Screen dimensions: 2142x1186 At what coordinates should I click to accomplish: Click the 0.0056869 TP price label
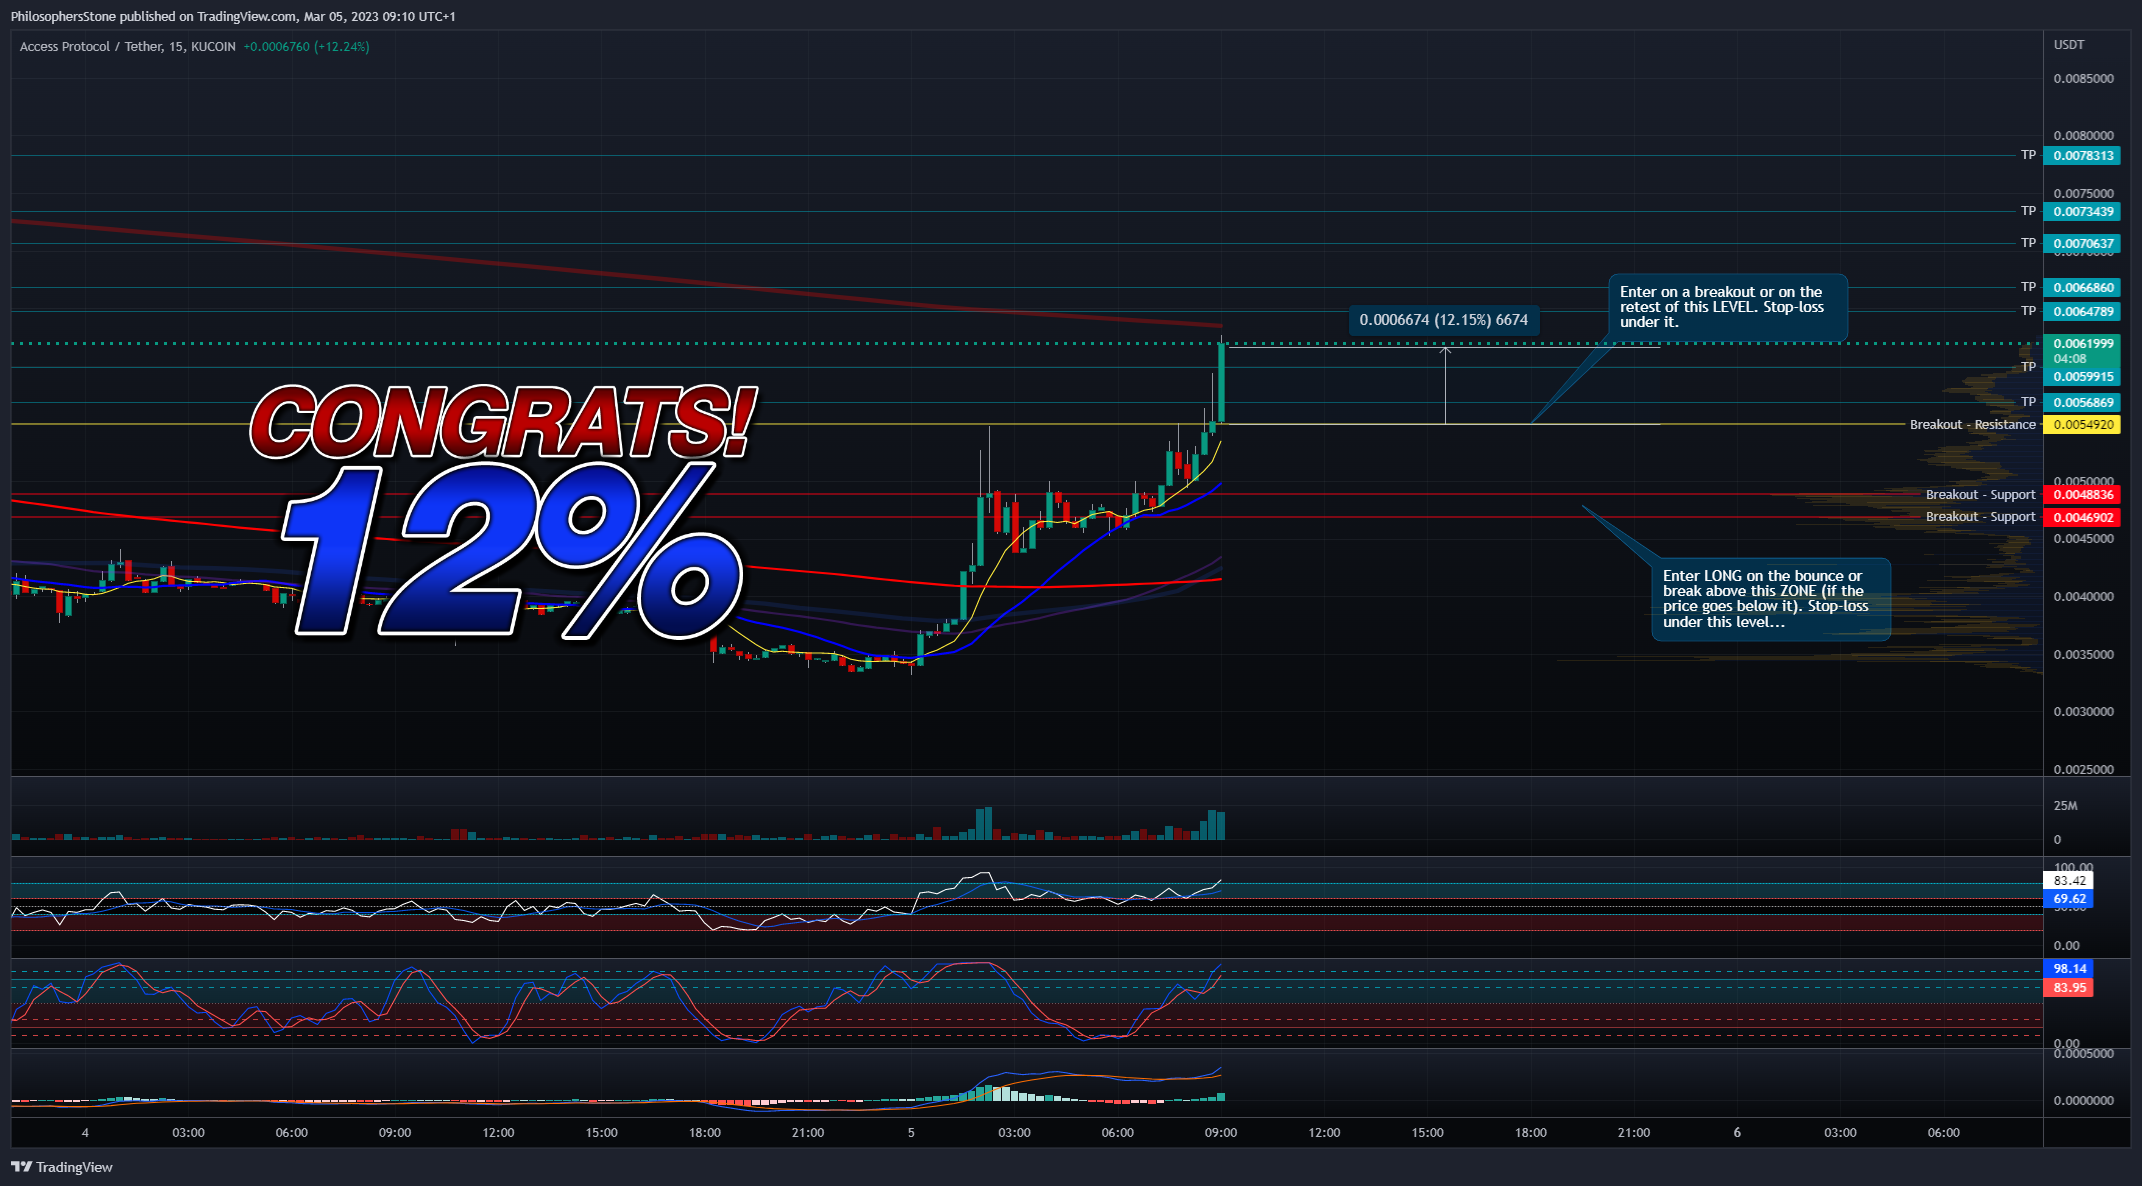(x=2083, y=402)
